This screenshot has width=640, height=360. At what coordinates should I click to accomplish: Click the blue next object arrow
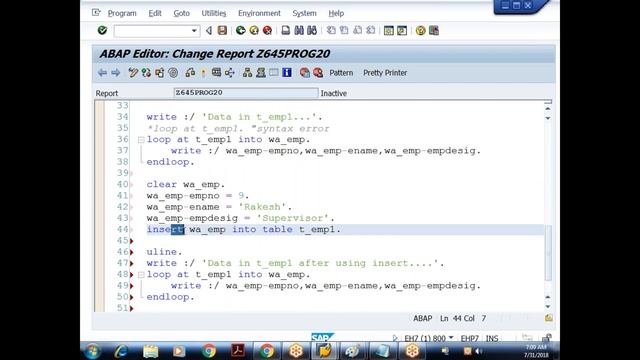click(116, 73)
